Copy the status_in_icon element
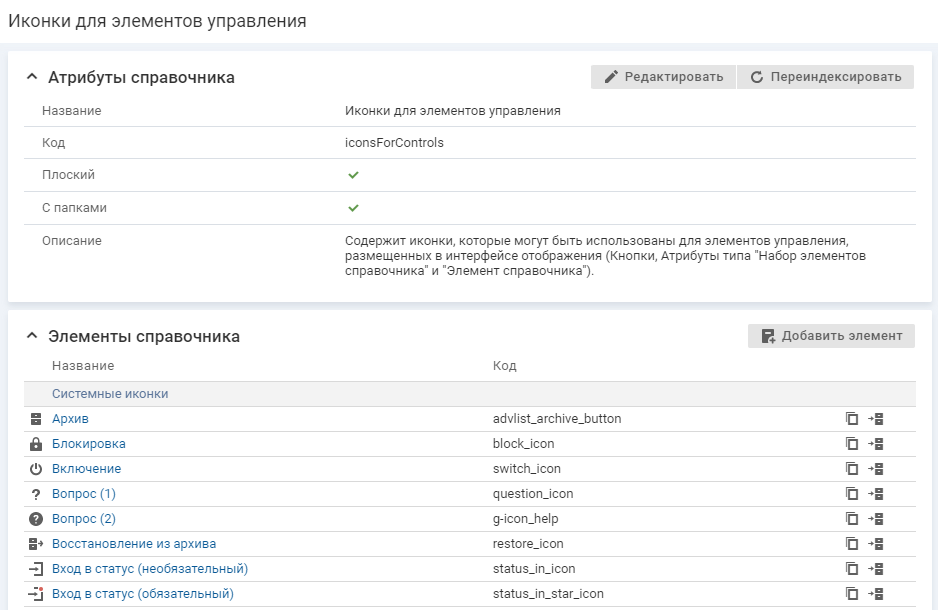Screen dimensions: 938x610 (852, 569)
